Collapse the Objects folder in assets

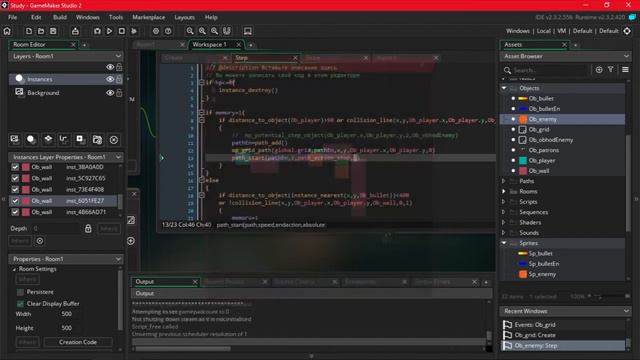504,88
